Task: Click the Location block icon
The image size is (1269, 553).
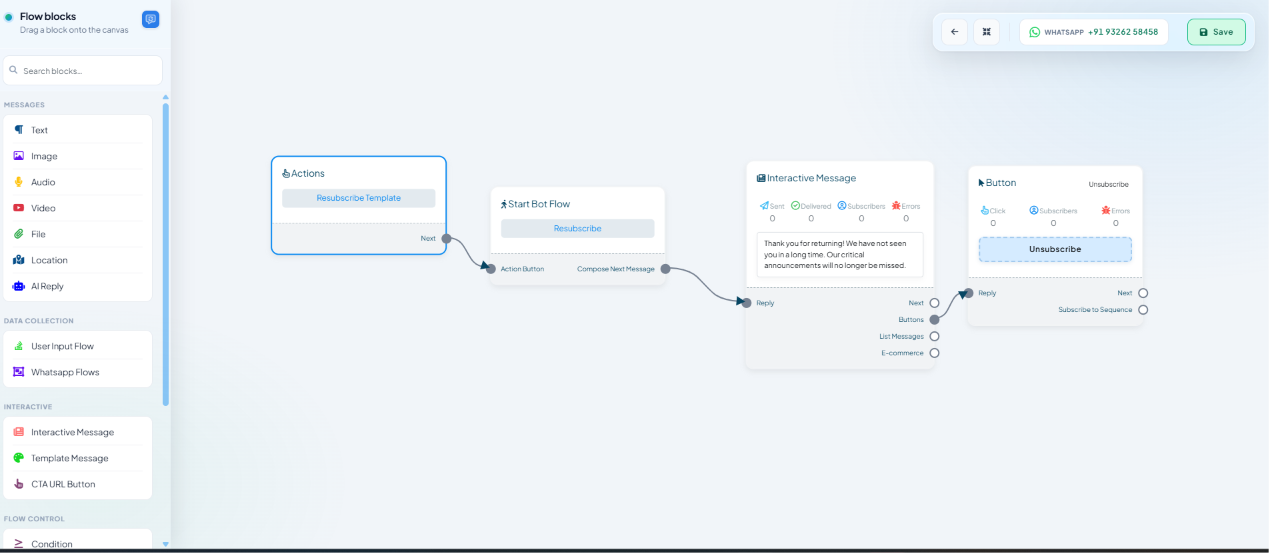Action: tap(18, 260)
